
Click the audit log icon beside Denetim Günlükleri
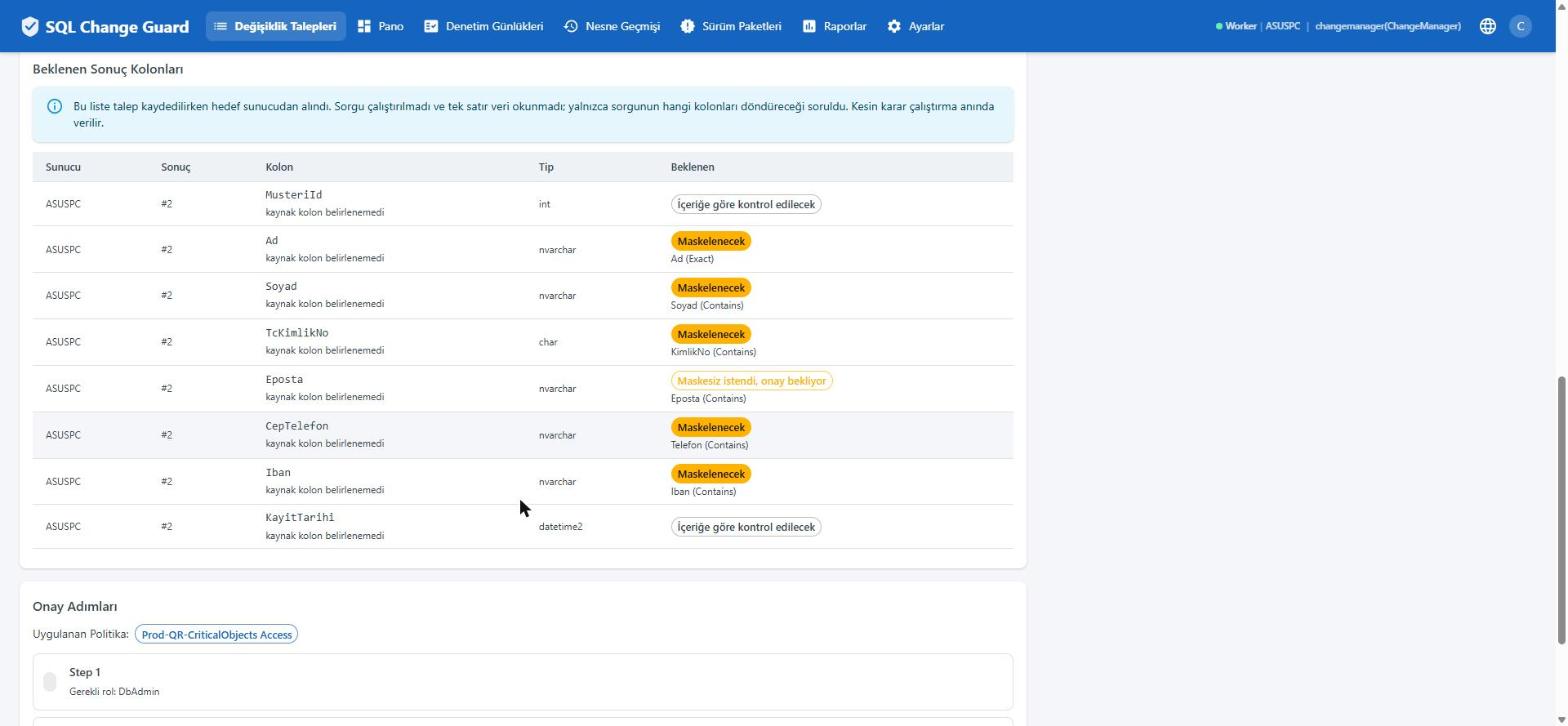point(431,26)
